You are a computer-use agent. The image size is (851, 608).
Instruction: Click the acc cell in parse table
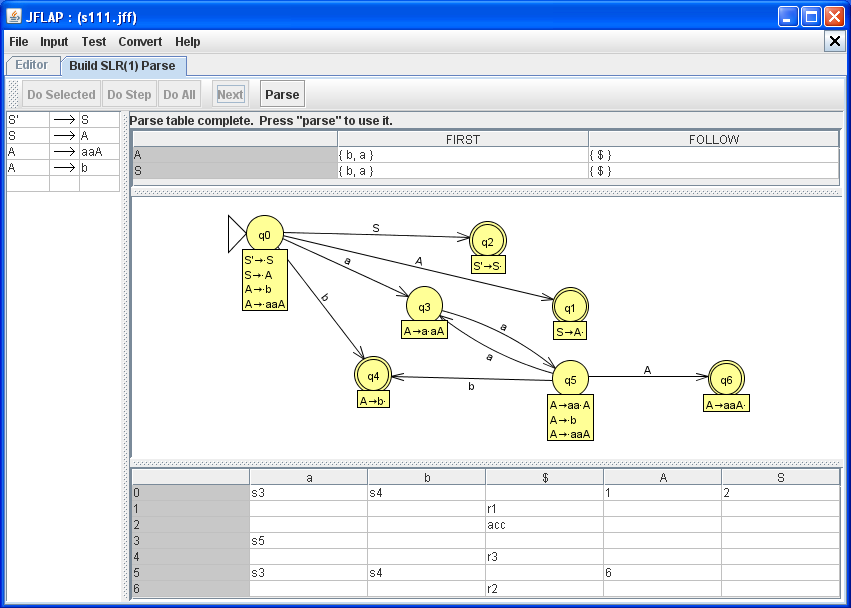click(x=544, y=525)
